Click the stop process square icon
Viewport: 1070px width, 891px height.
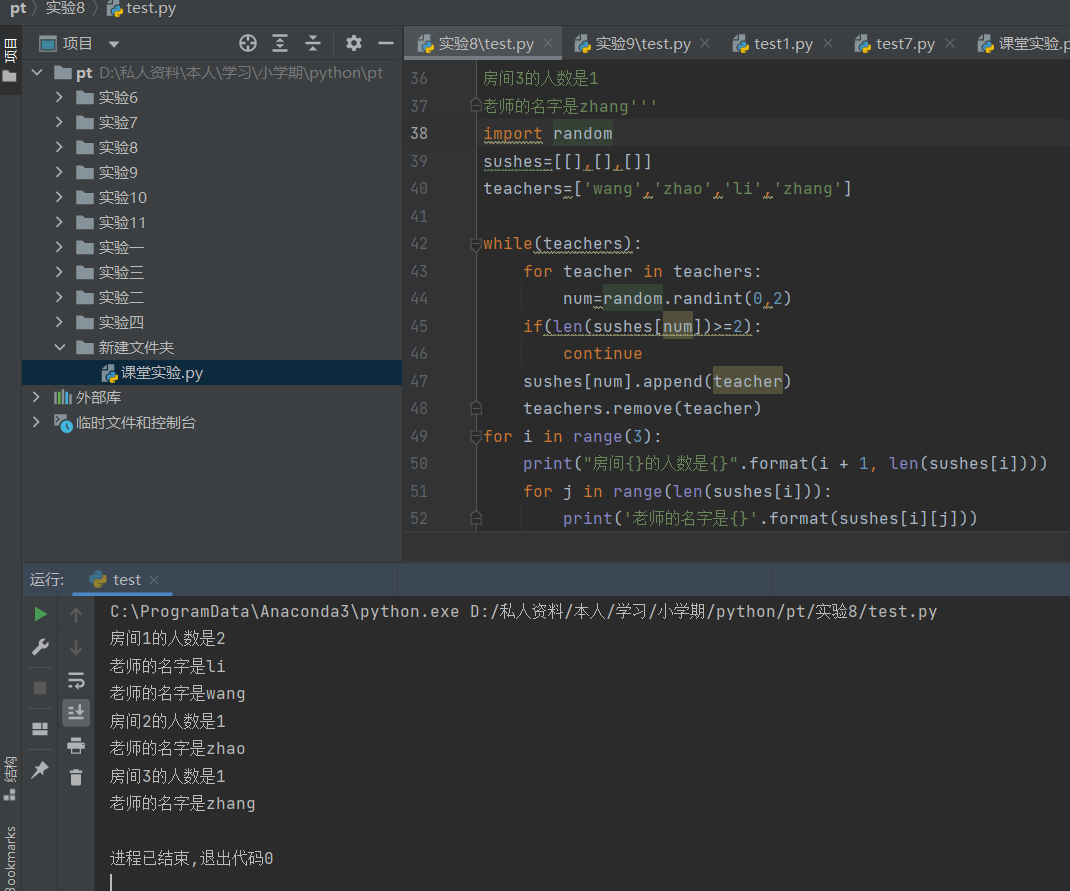pos(40,688)
